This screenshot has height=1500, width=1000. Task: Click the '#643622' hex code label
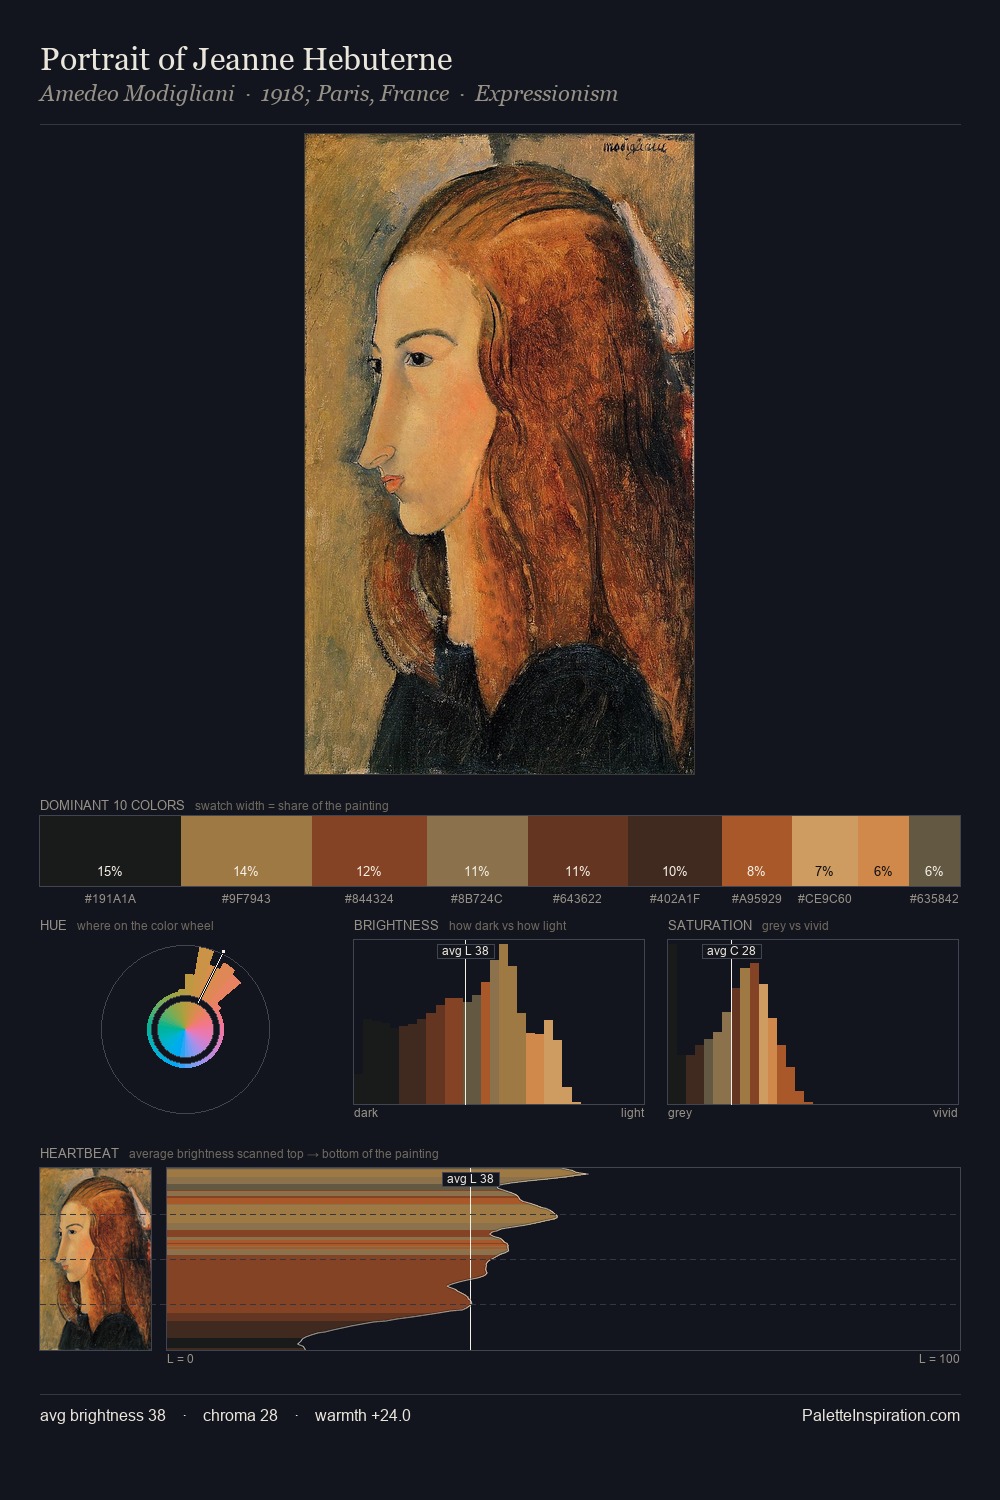coord(578,899)
